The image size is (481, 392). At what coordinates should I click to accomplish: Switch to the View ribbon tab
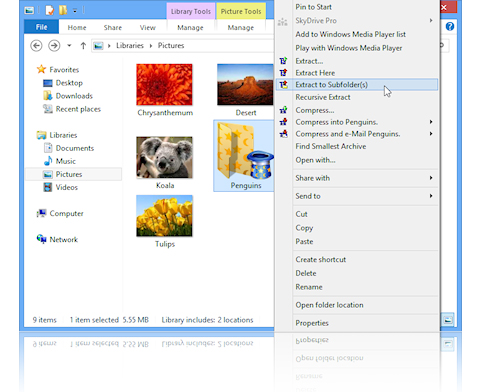(x=148, y=28)
